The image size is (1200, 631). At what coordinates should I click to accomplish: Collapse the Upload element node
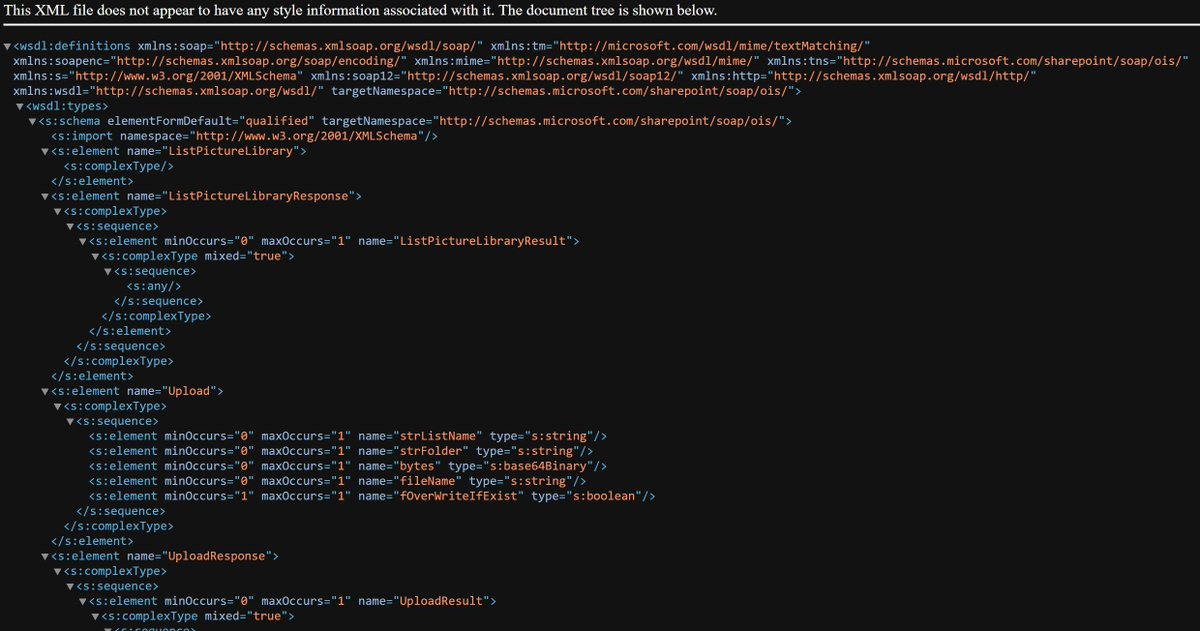pos(46,391)
